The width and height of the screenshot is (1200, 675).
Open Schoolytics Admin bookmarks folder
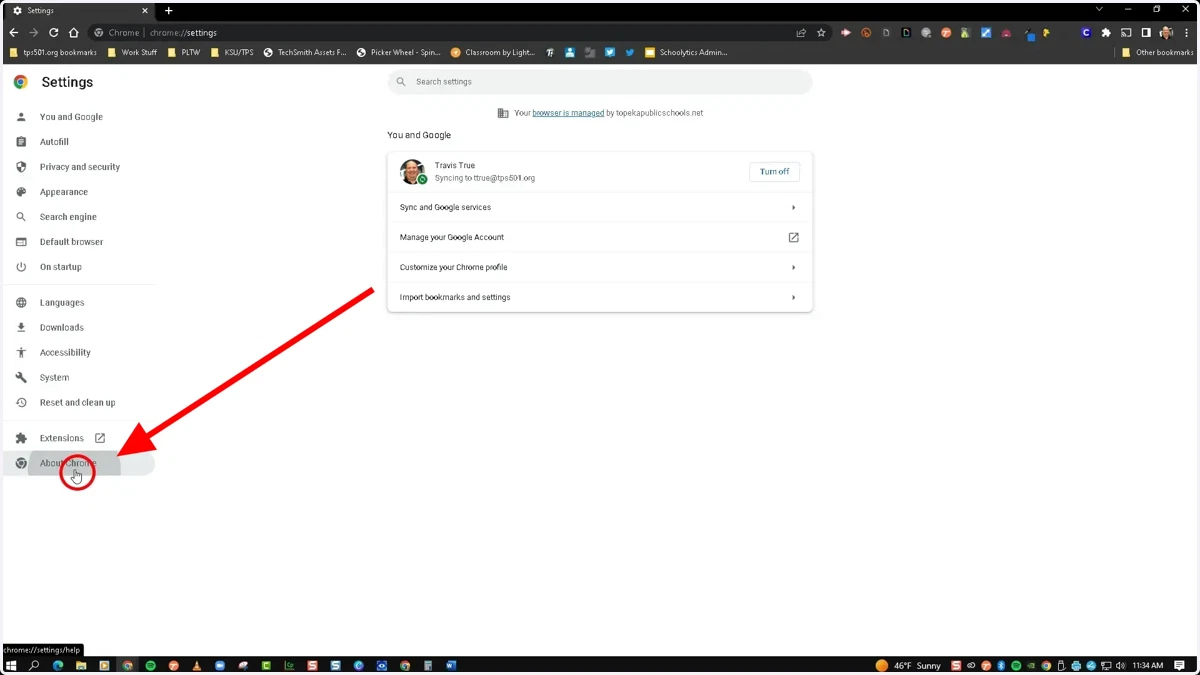pyautogui.click(x=686, y=53)
